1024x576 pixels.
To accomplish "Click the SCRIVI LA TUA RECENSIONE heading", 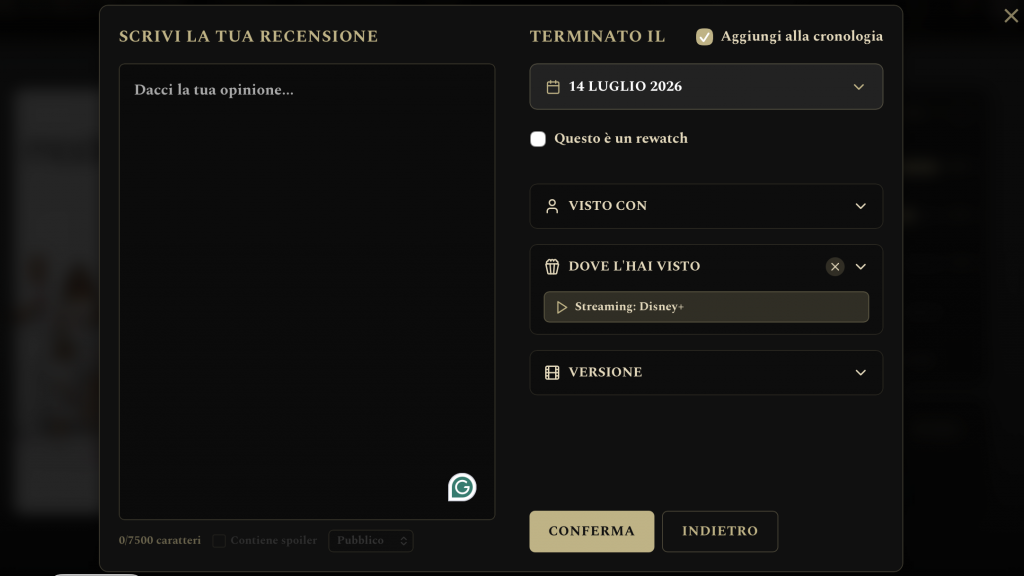I will click(248, 37).
